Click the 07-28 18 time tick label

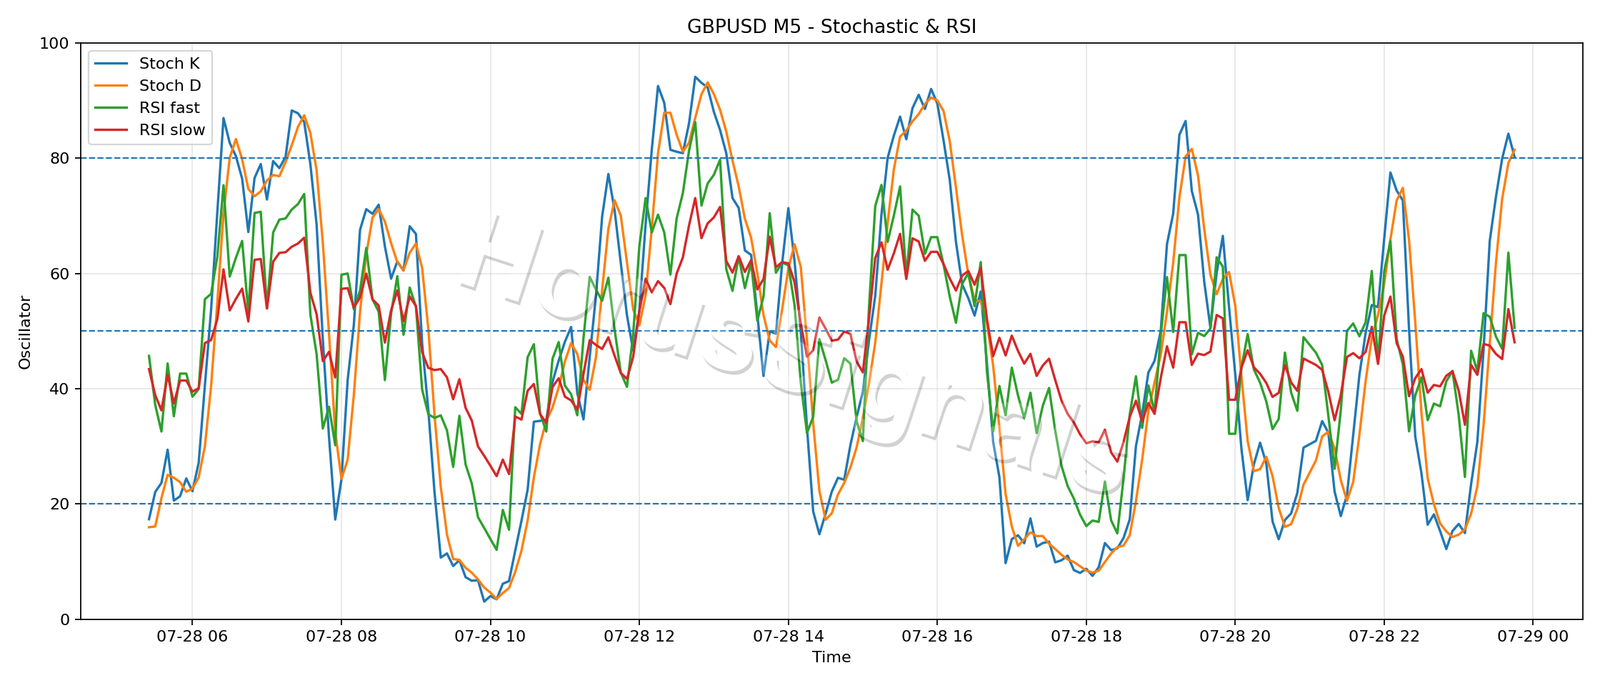pyautogui.click(x=1086, y=635)
